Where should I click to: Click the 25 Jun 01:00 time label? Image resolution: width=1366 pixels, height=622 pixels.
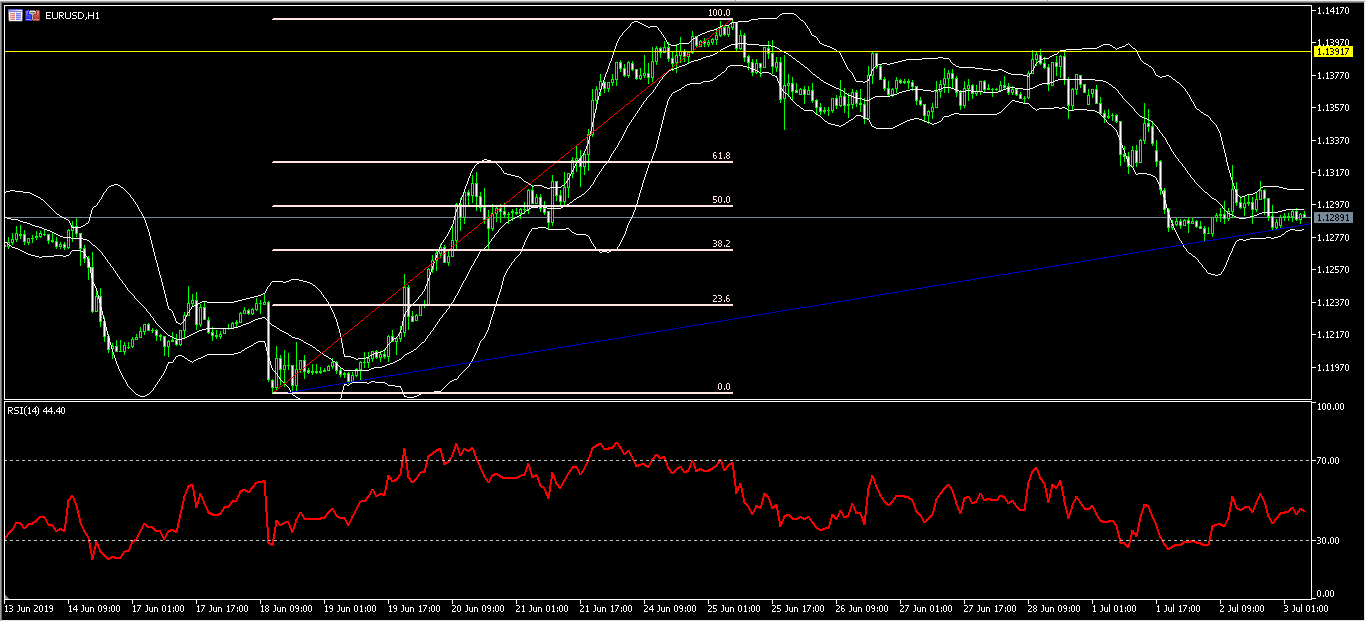click(x=734, y=608)
